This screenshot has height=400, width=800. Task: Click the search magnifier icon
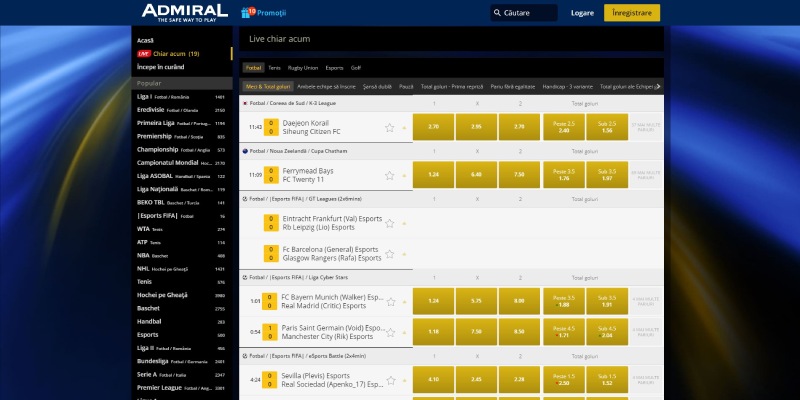point(497,13)
